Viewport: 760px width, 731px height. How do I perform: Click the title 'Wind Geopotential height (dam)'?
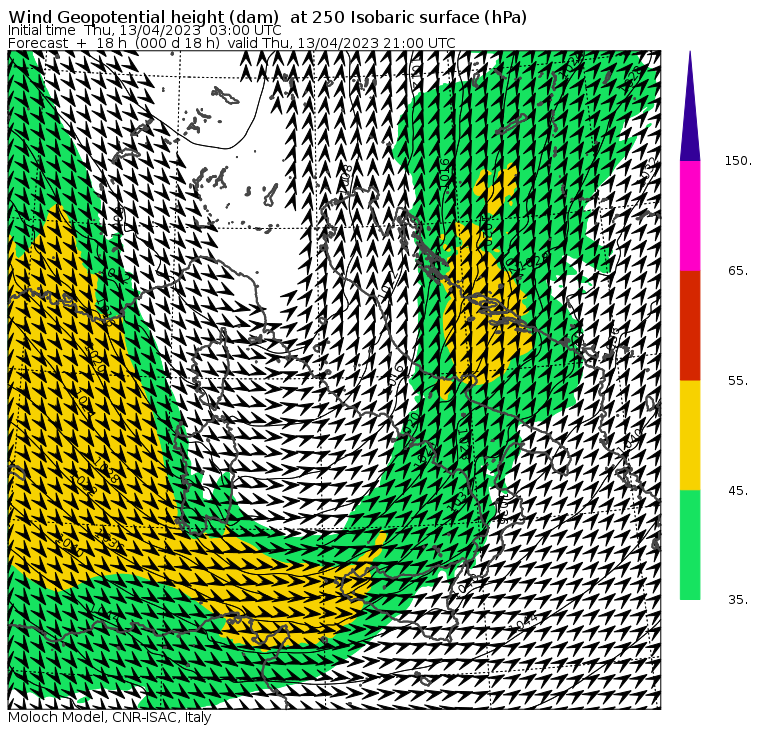(x=143, y=17)
